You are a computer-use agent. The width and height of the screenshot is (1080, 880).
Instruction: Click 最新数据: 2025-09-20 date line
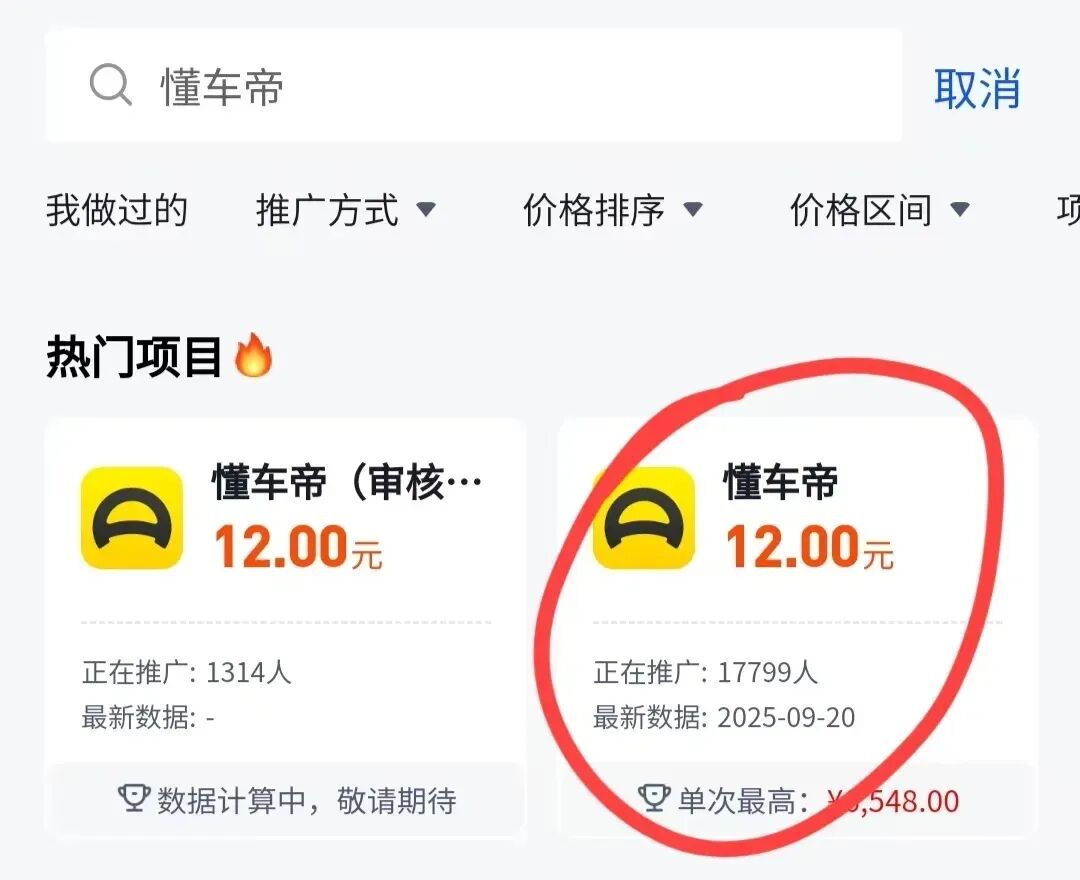point(724,717)
